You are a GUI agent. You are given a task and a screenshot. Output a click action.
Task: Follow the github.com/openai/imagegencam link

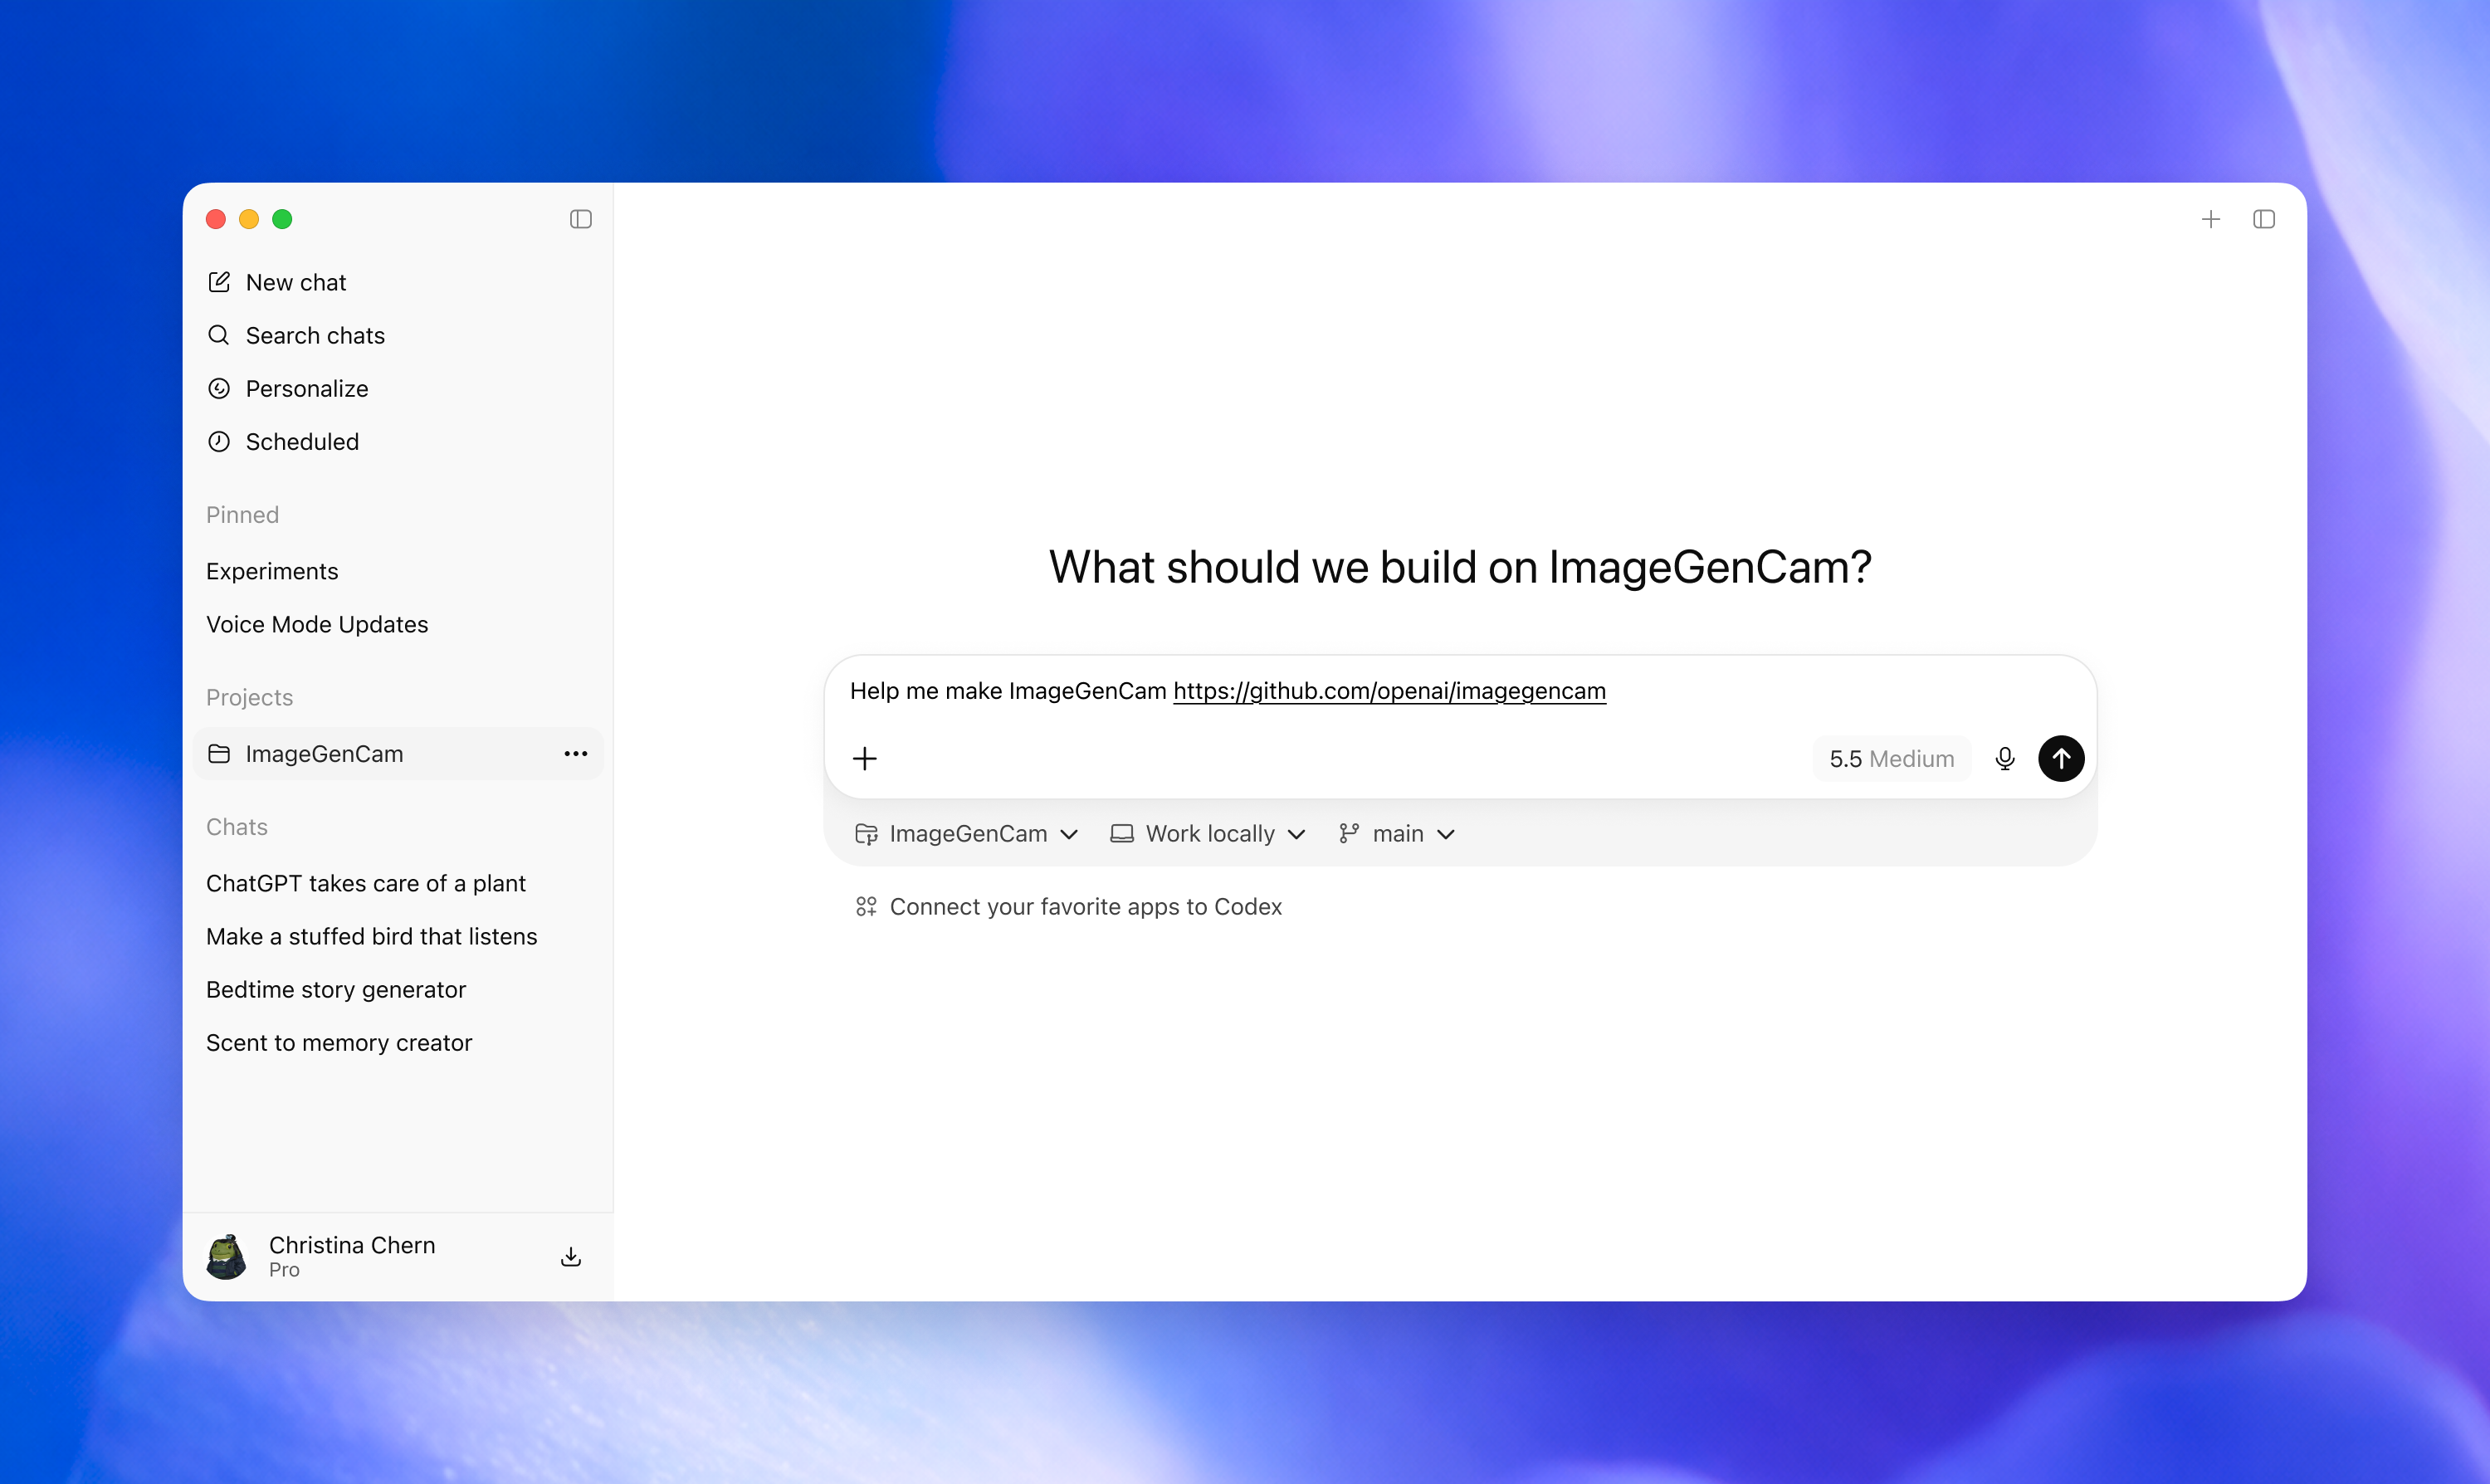tap(1389, 691)
